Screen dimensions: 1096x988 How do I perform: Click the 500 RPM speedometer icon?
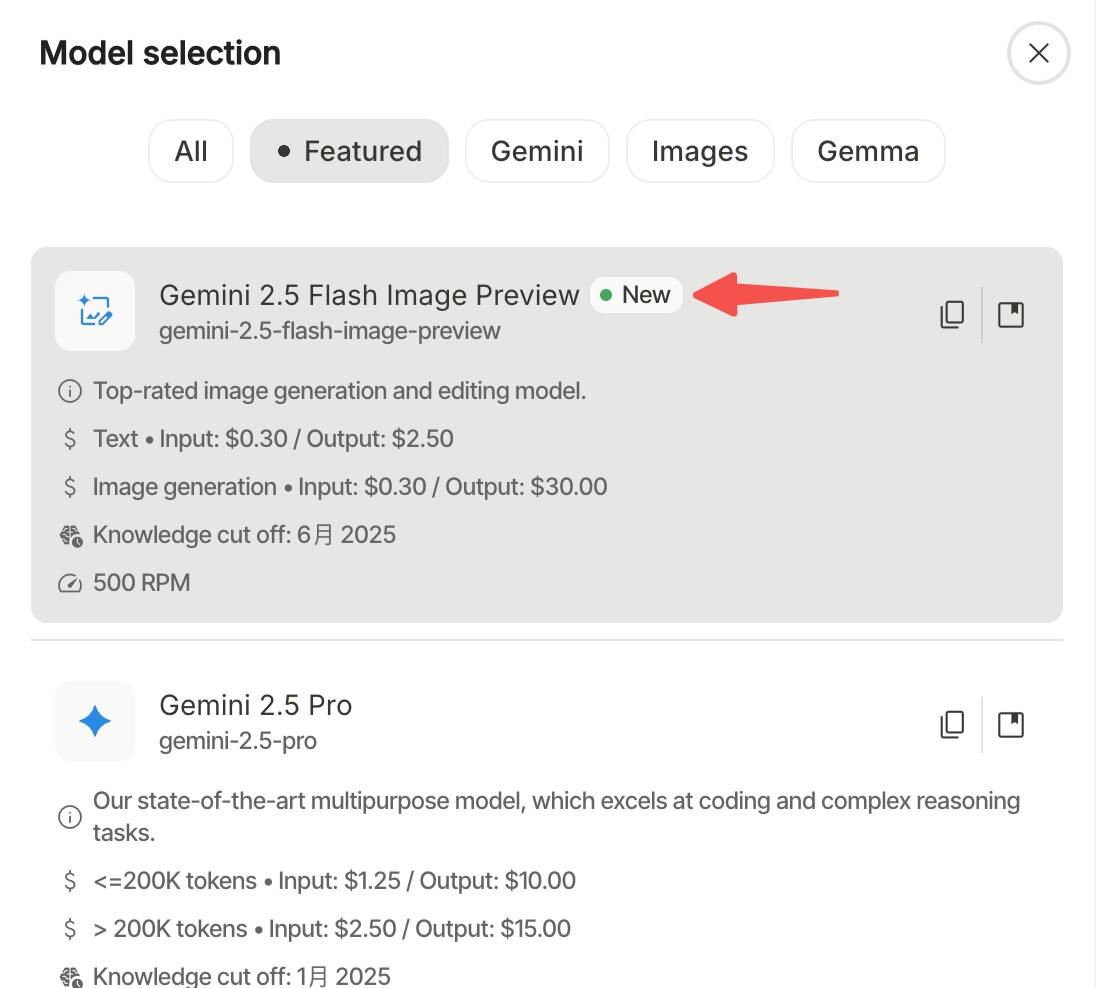coord(70,583)
